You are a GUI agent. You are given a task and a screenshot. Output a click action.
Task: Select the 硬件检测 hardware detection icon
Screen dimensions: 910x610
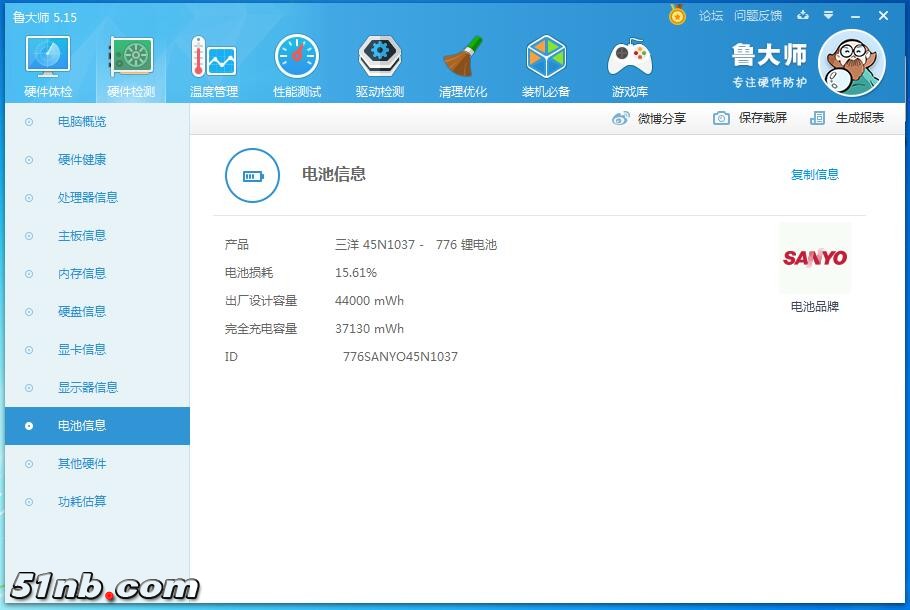pos(130,65)
